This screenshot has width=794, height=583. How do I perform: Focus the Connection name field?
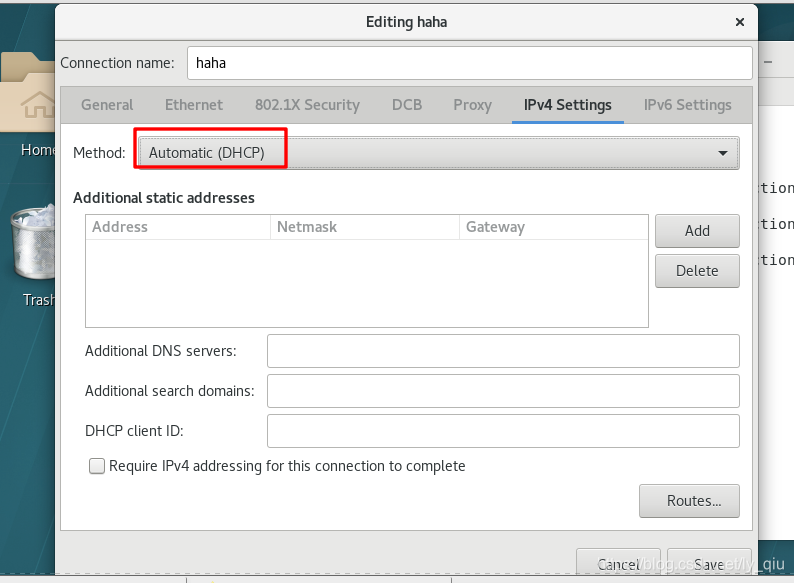469,63
